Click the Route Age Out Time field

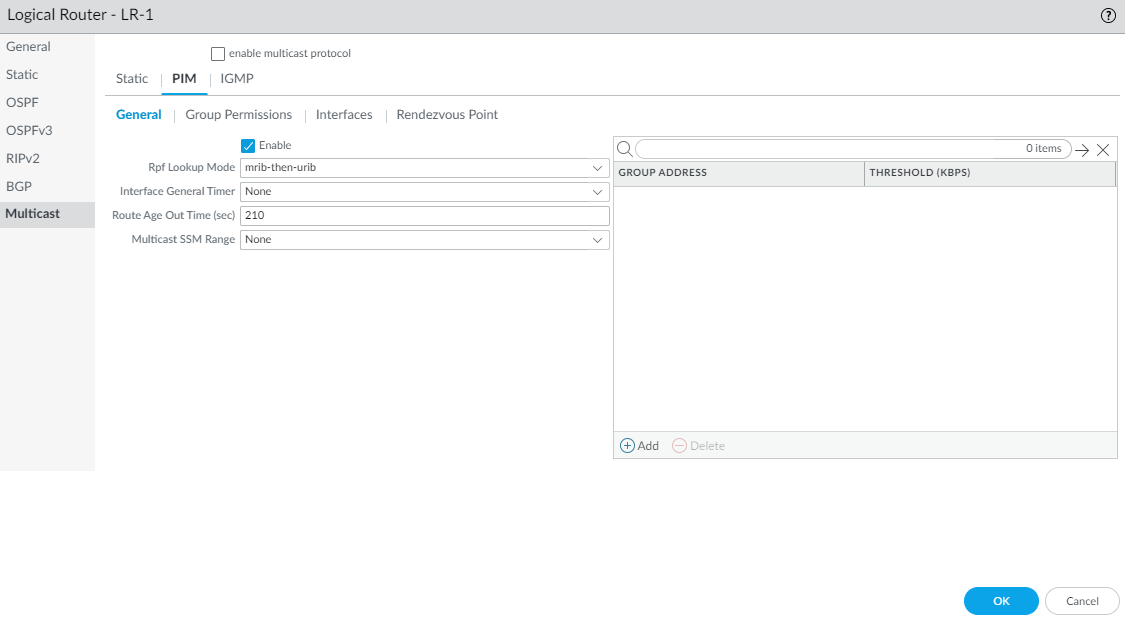pyautogui.click(x=424, y=216)
